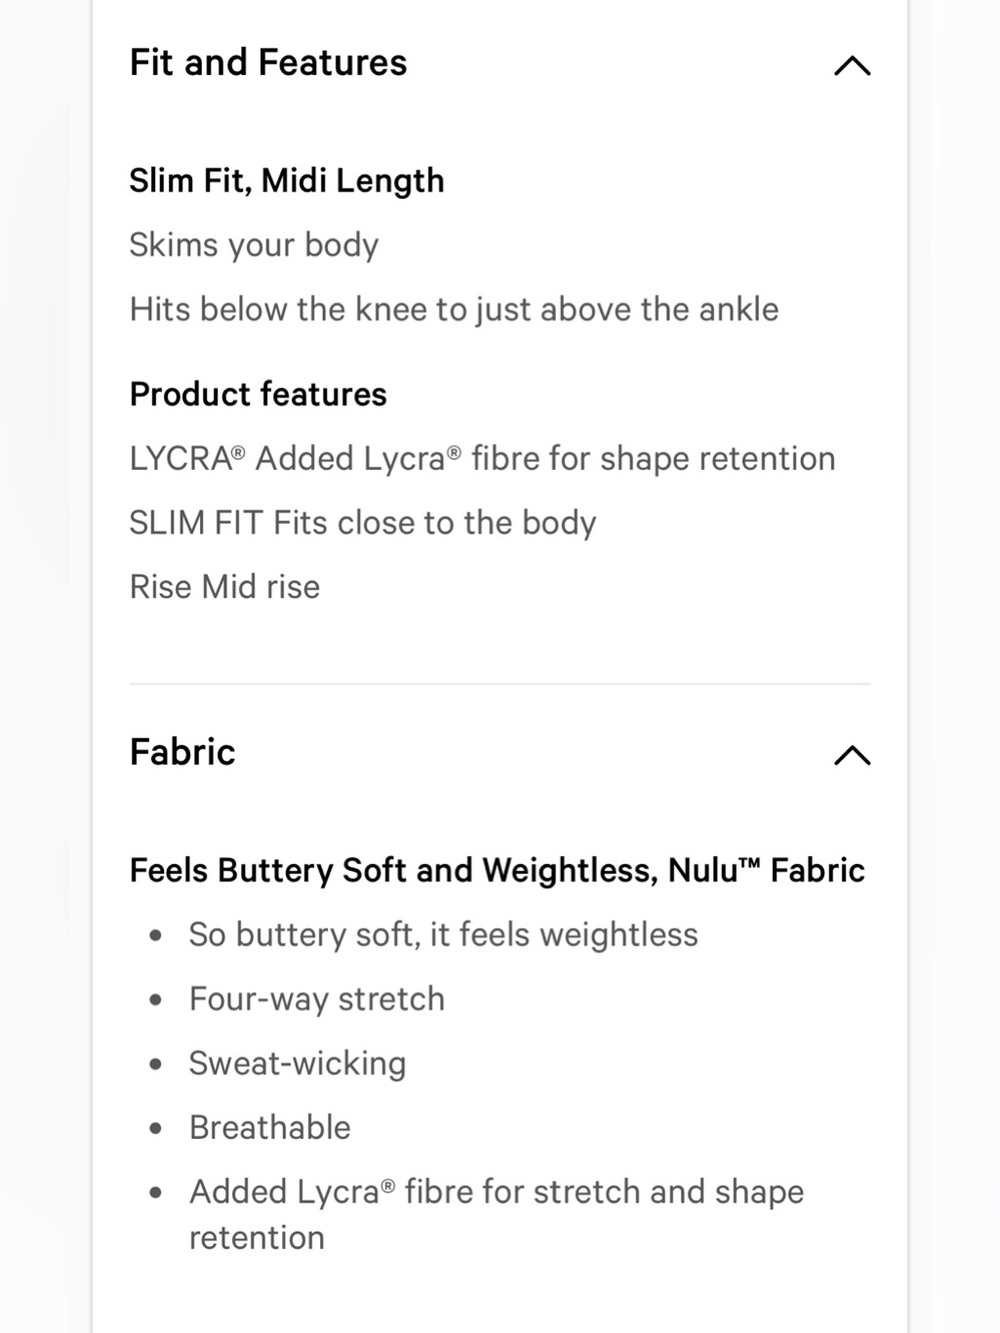Collapse the Fabric section chevron
The image size is (1000, 1333).
pyautogui.click(x=852, y=755)
